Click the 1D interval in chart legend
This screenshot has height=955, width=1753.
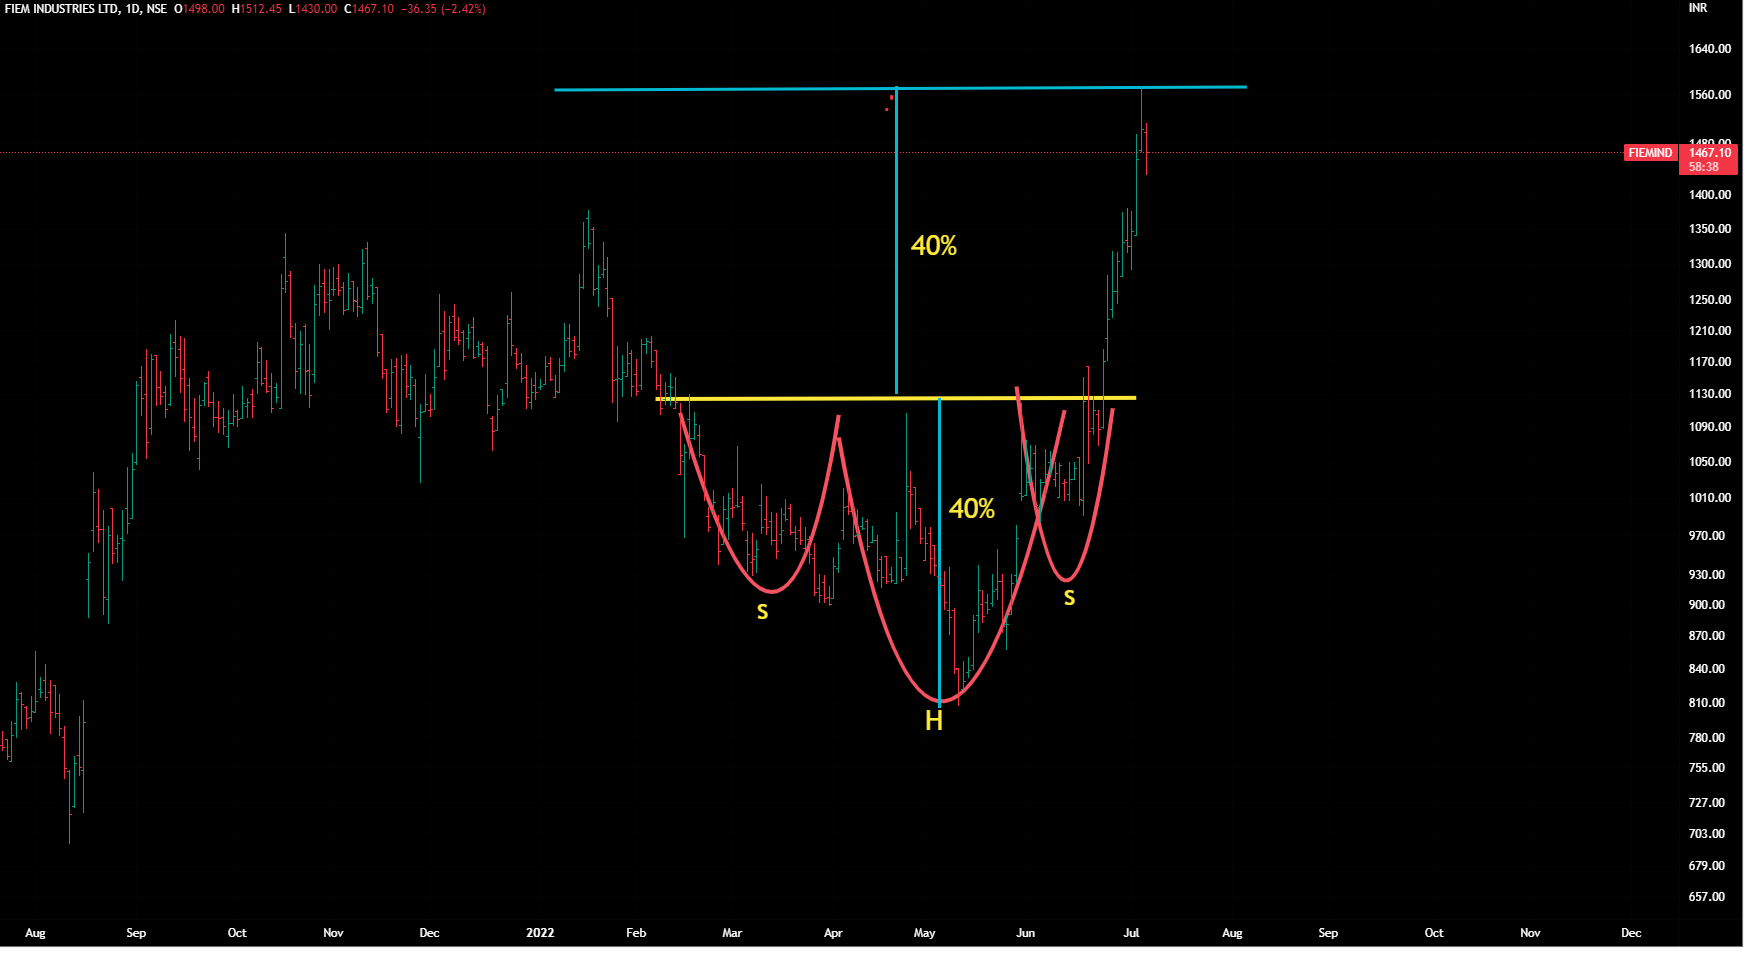tap(132, 9)
